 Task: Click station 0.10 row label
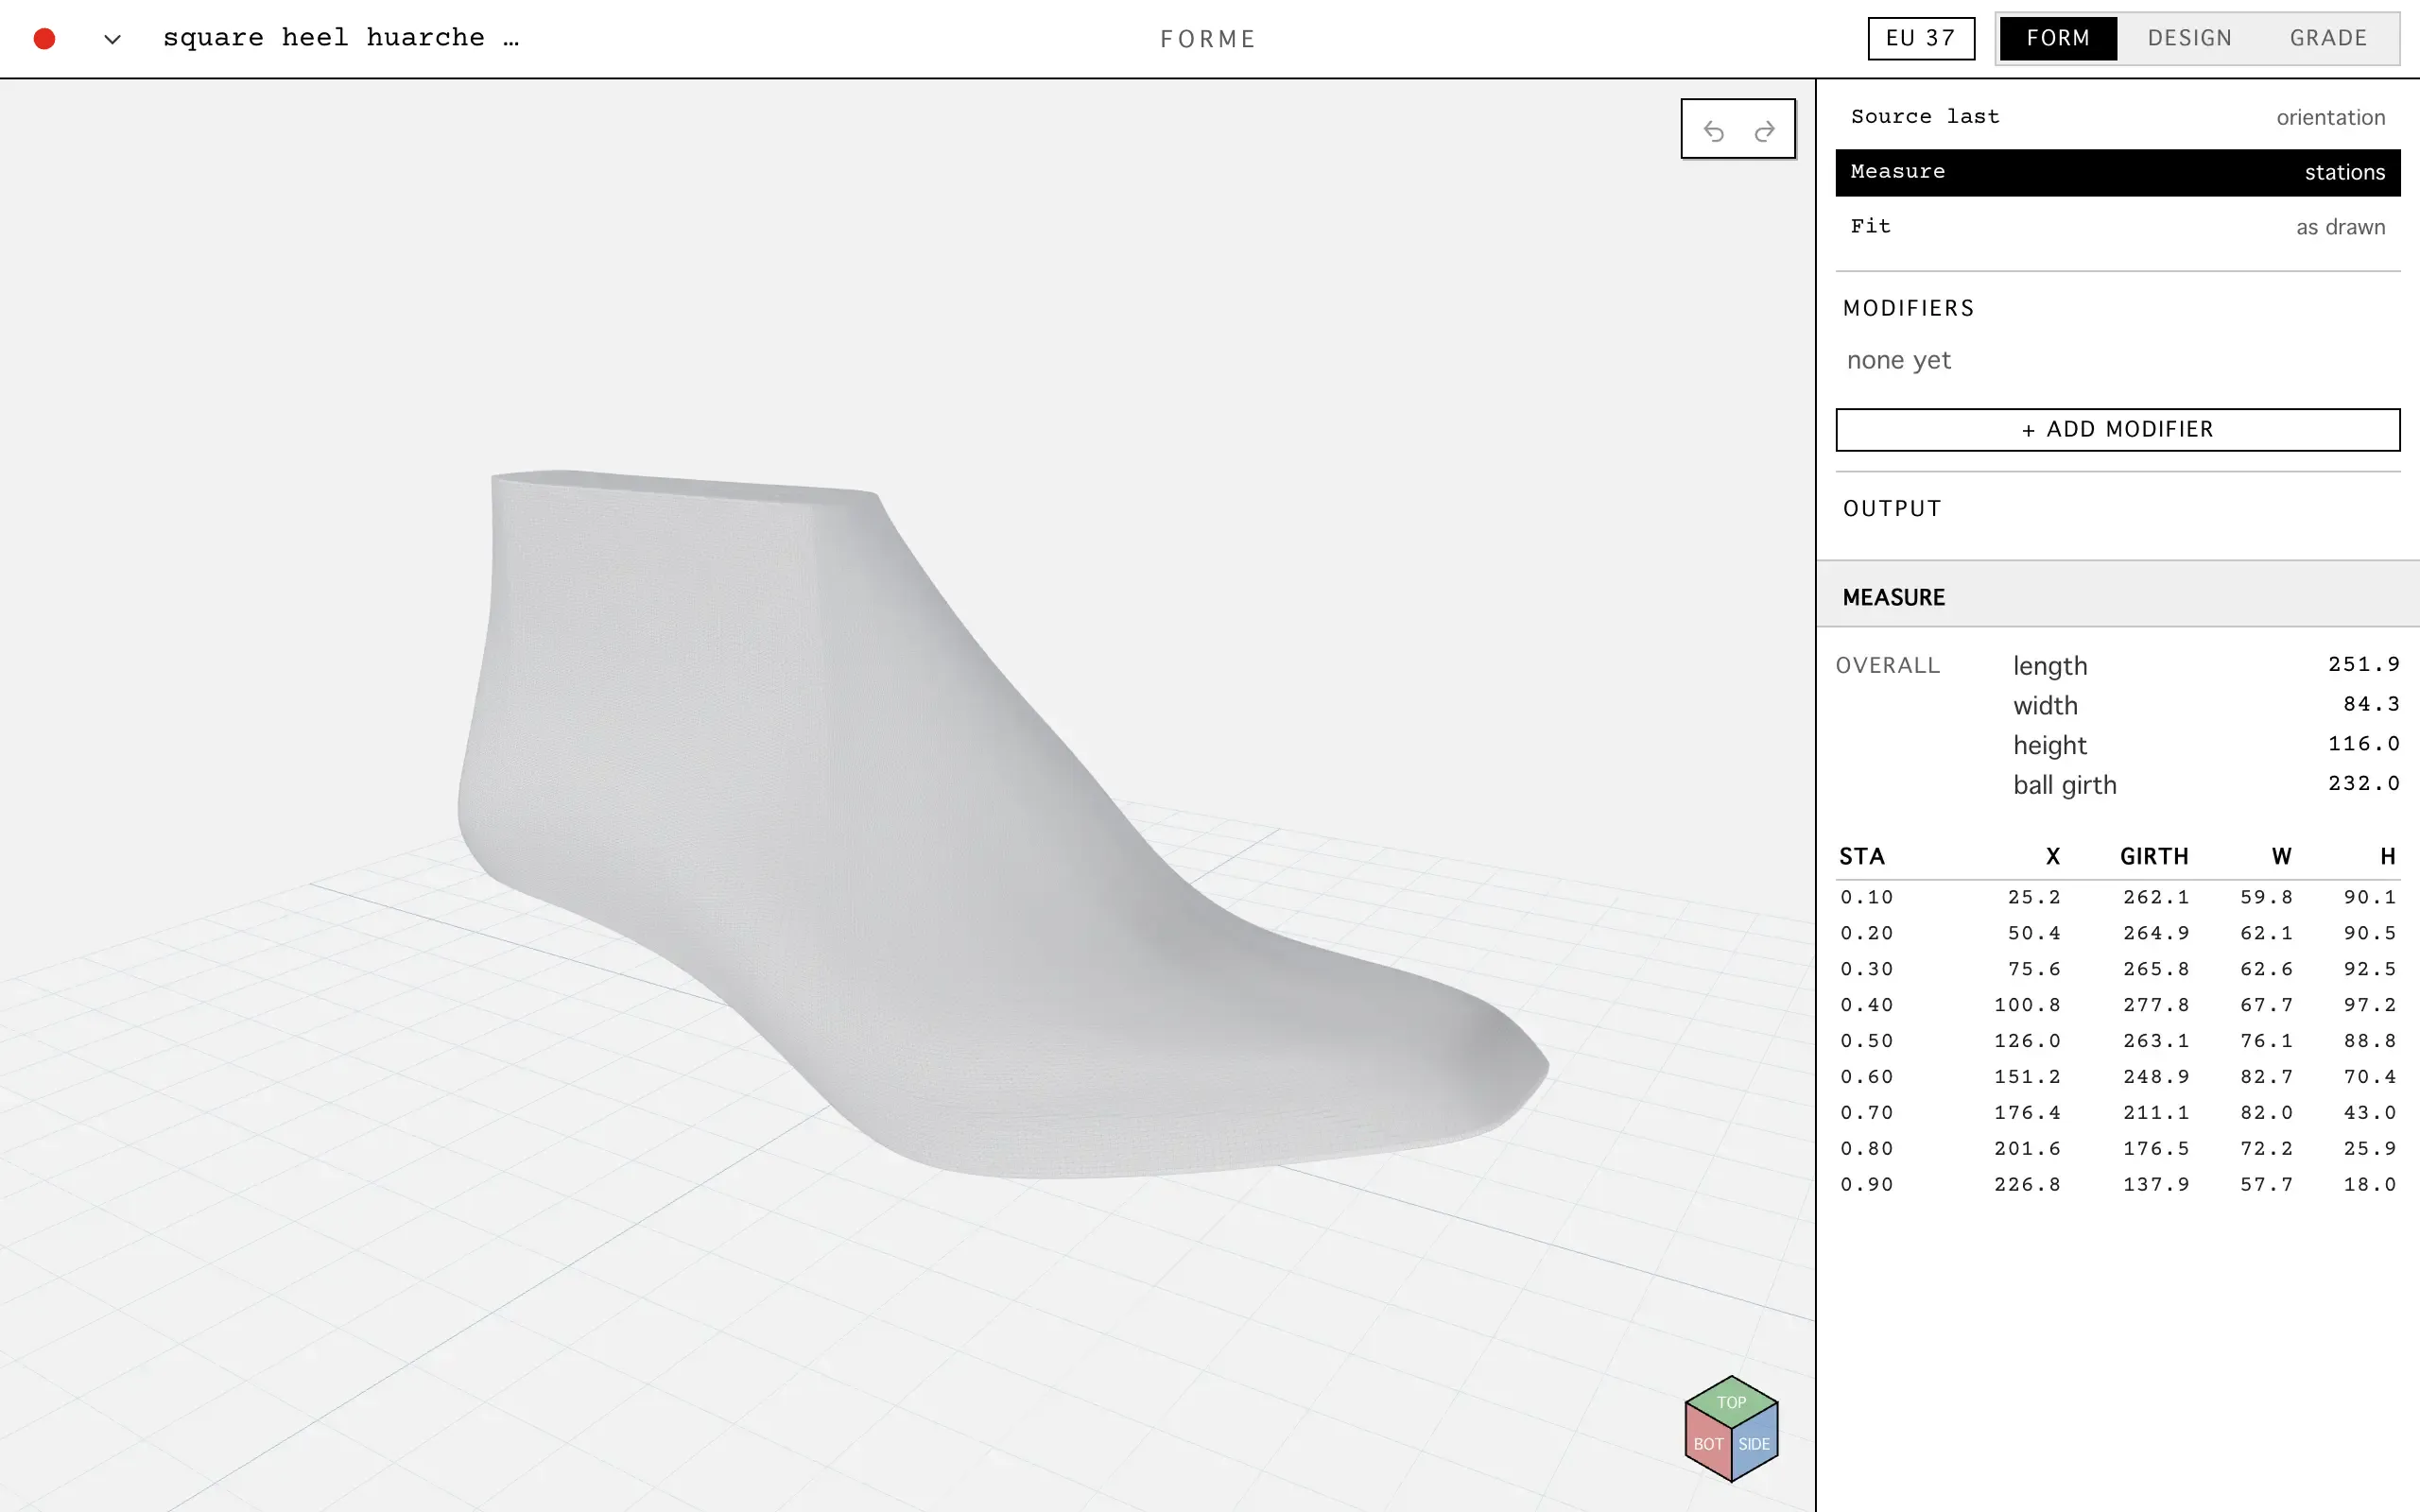click(1866, 897)
